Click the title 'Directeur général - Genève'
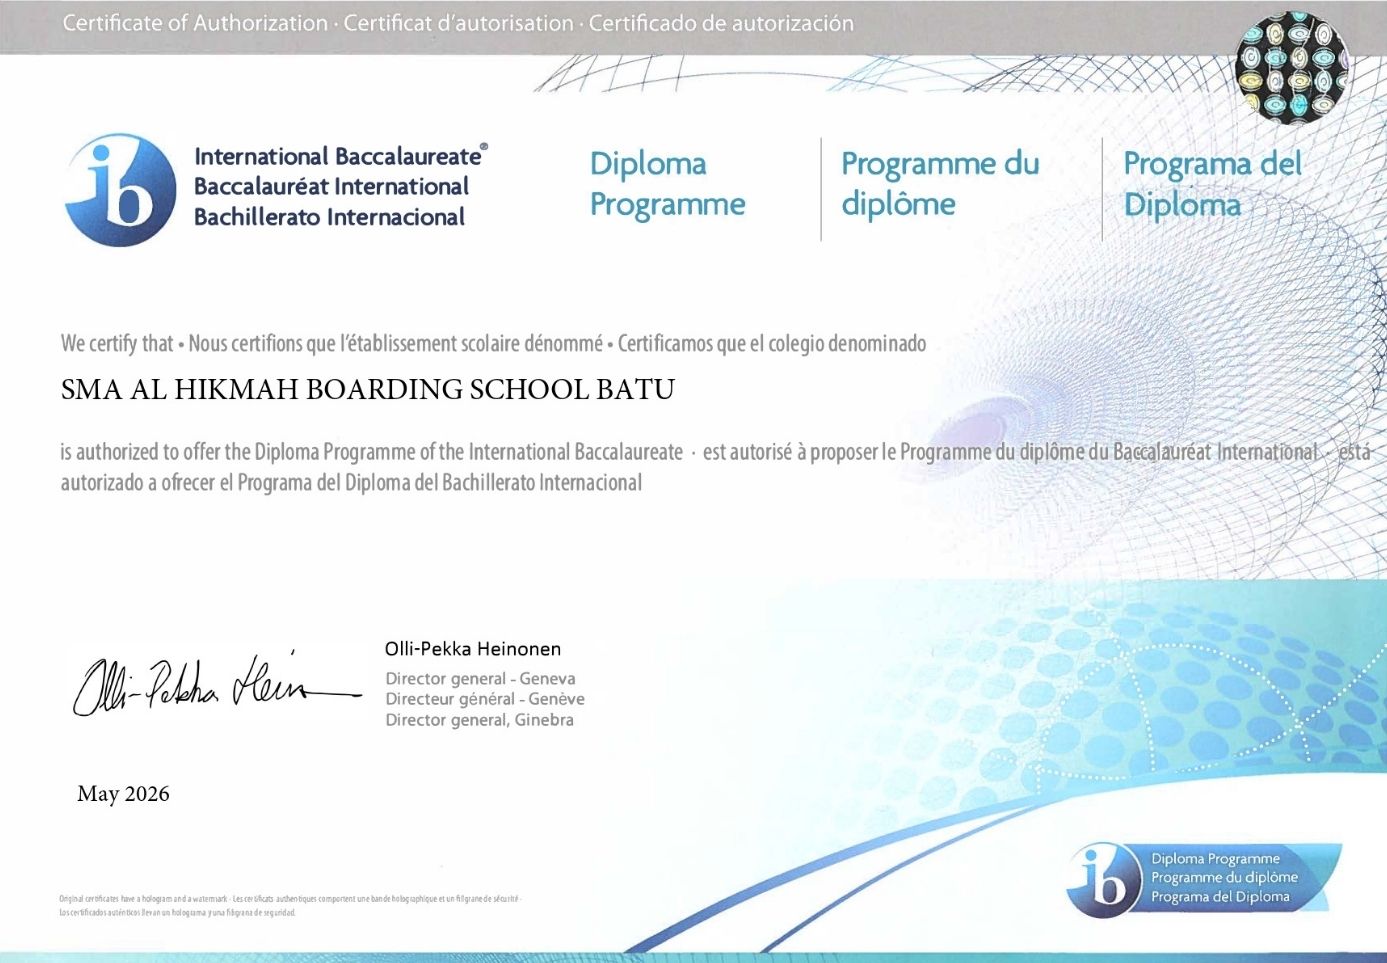This screenshot has height=963, width=1387. [x=485, y=699]
